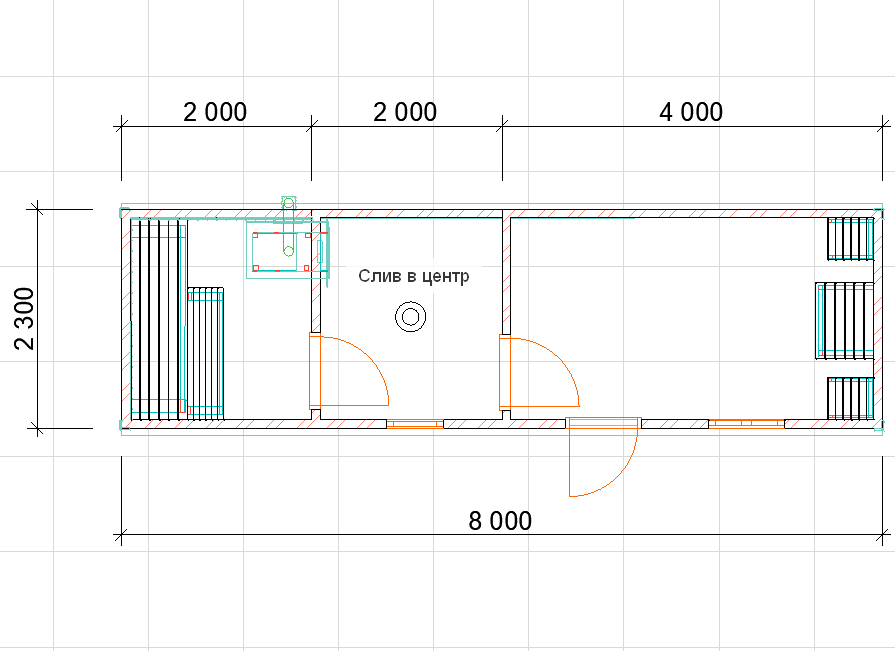Select the 8 000 overall length dimension

pyautogui.click(x=500, y=521)
